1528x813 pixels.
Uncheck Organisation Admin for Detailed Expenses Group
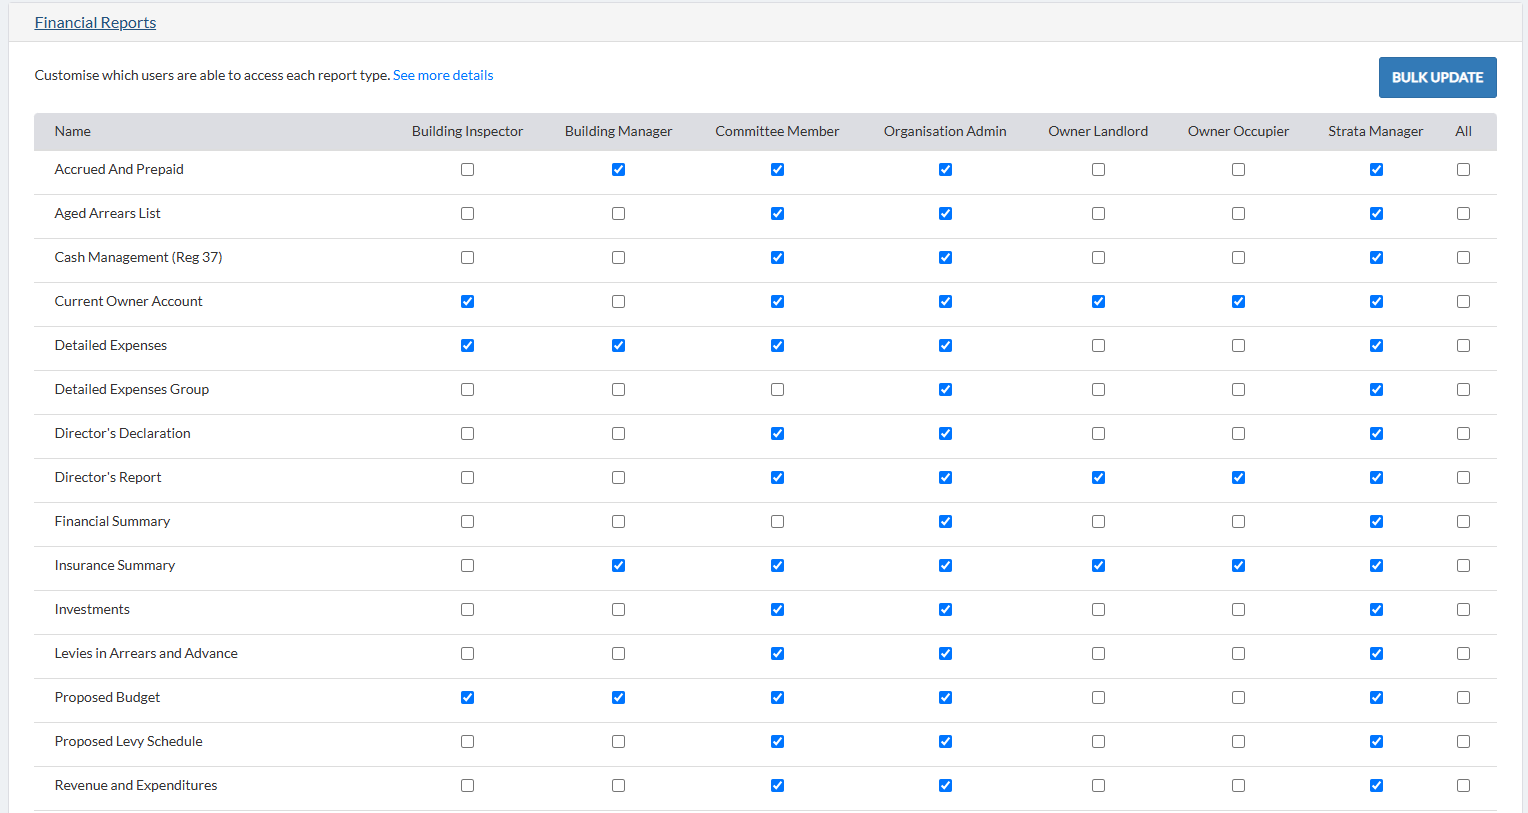point(945,389)
